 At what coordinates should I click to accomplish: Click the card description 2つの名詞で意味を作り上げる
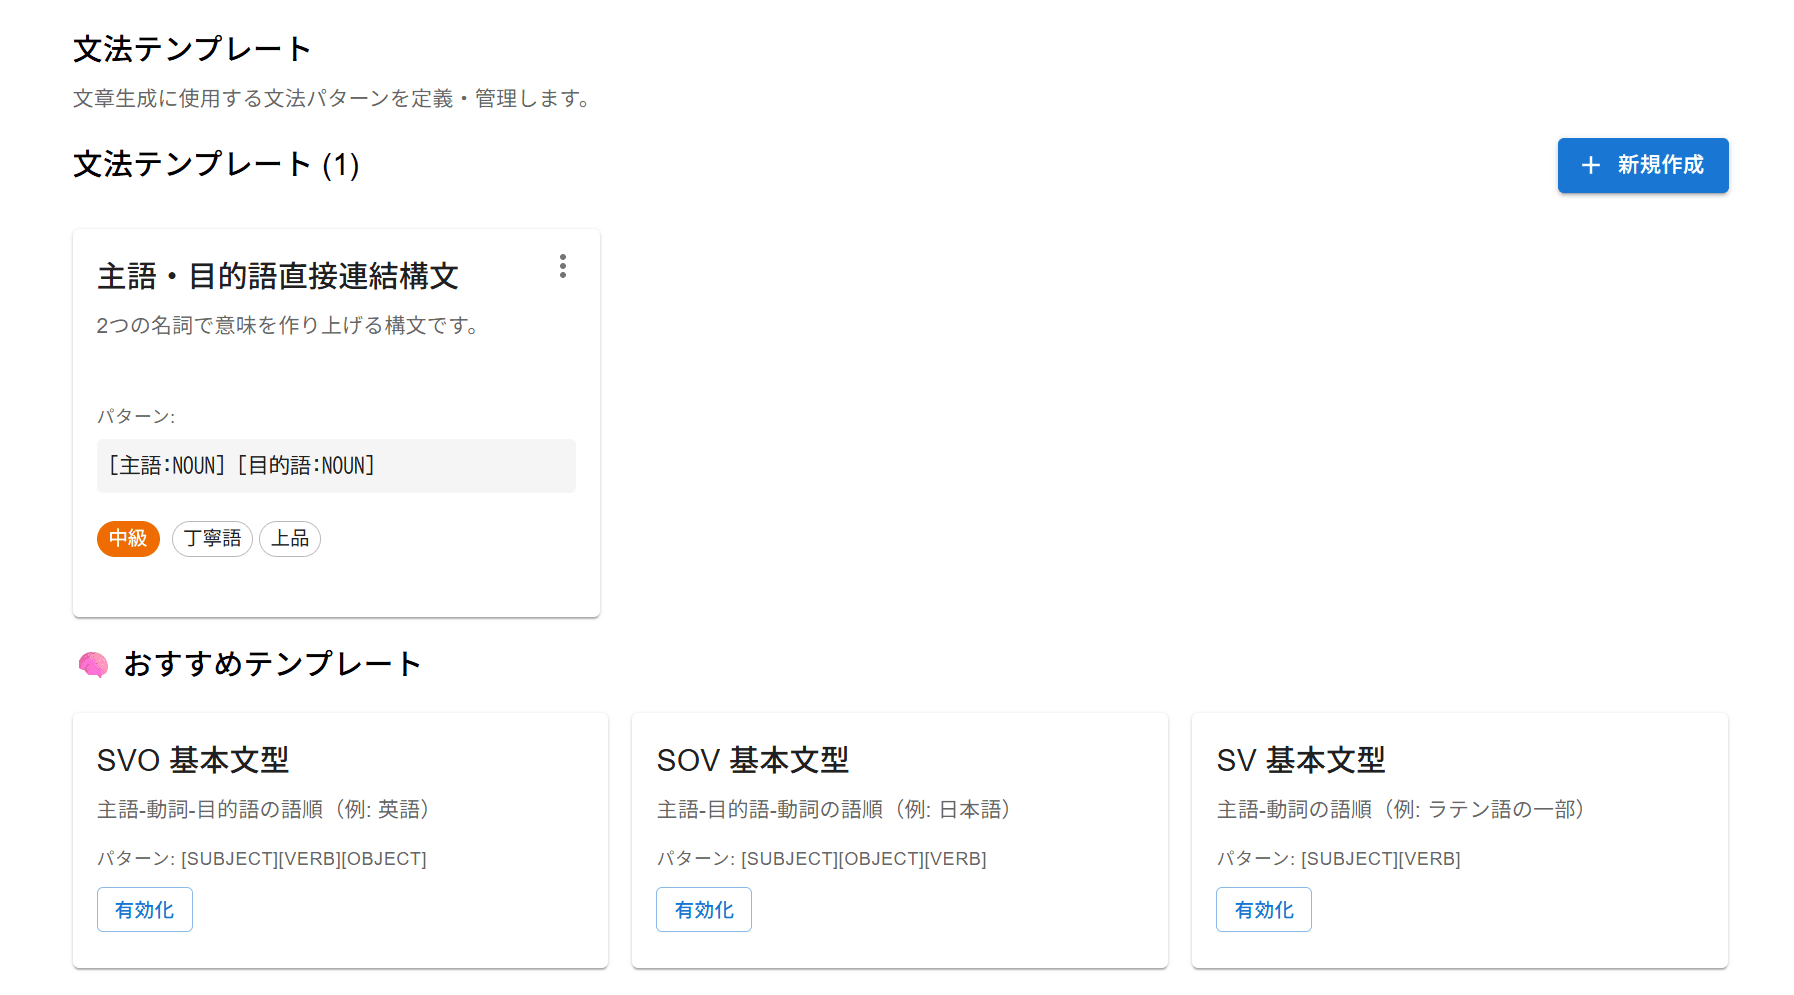288,326
